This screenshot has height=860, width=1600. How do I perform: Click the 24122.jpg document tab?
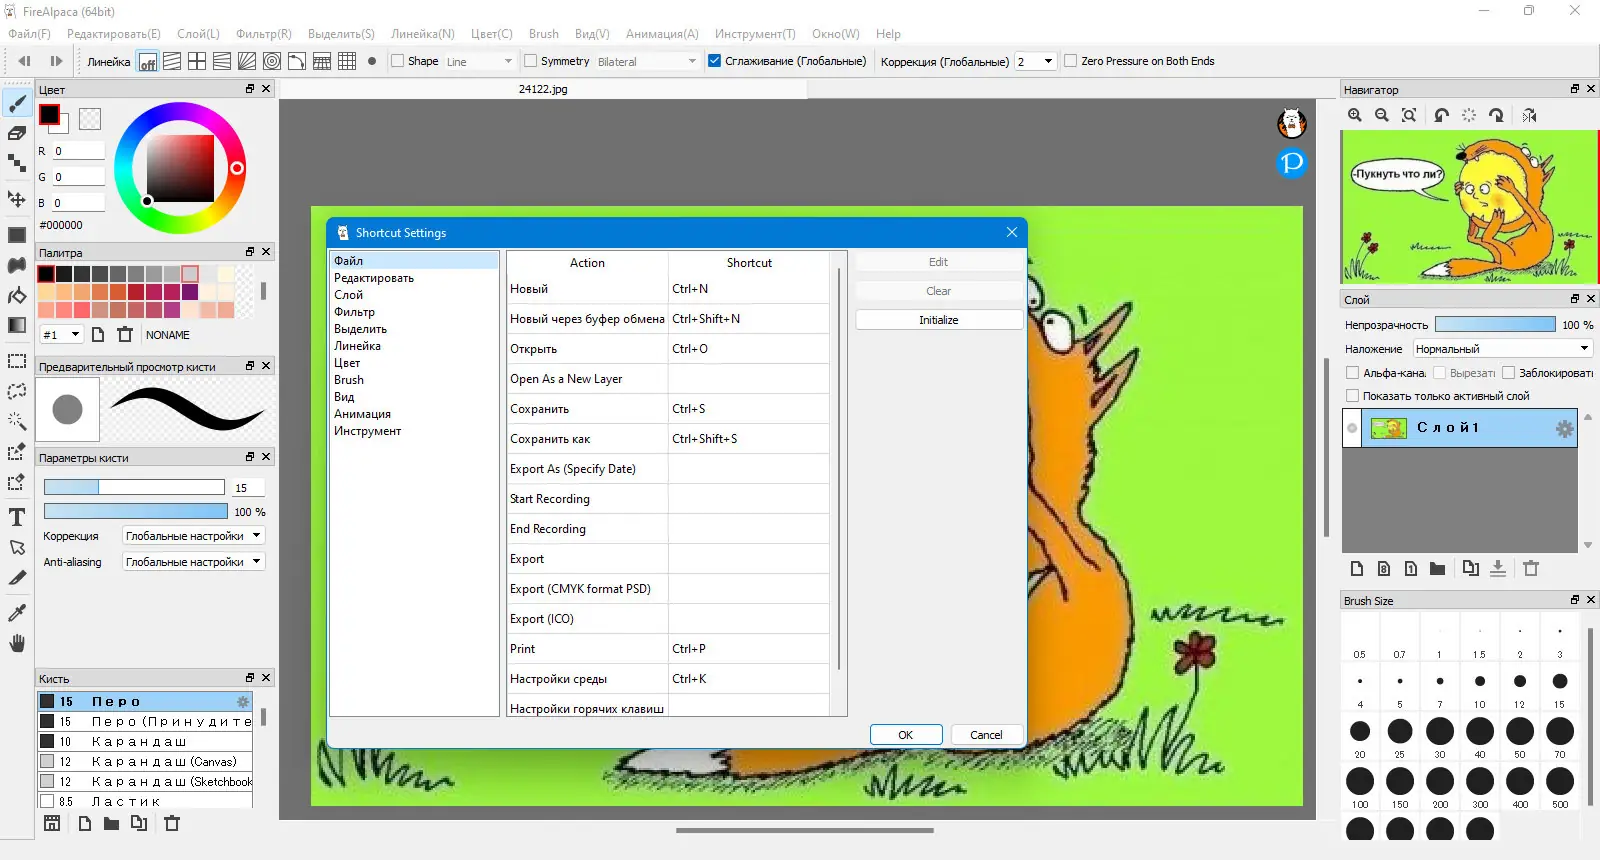coord(543,89)
